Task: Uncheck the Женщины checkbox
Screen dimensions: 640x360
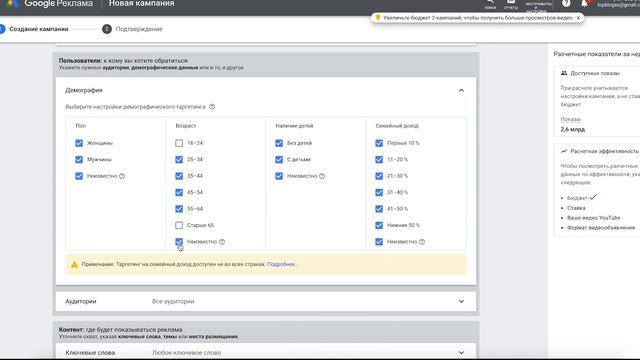Action: 79,143
